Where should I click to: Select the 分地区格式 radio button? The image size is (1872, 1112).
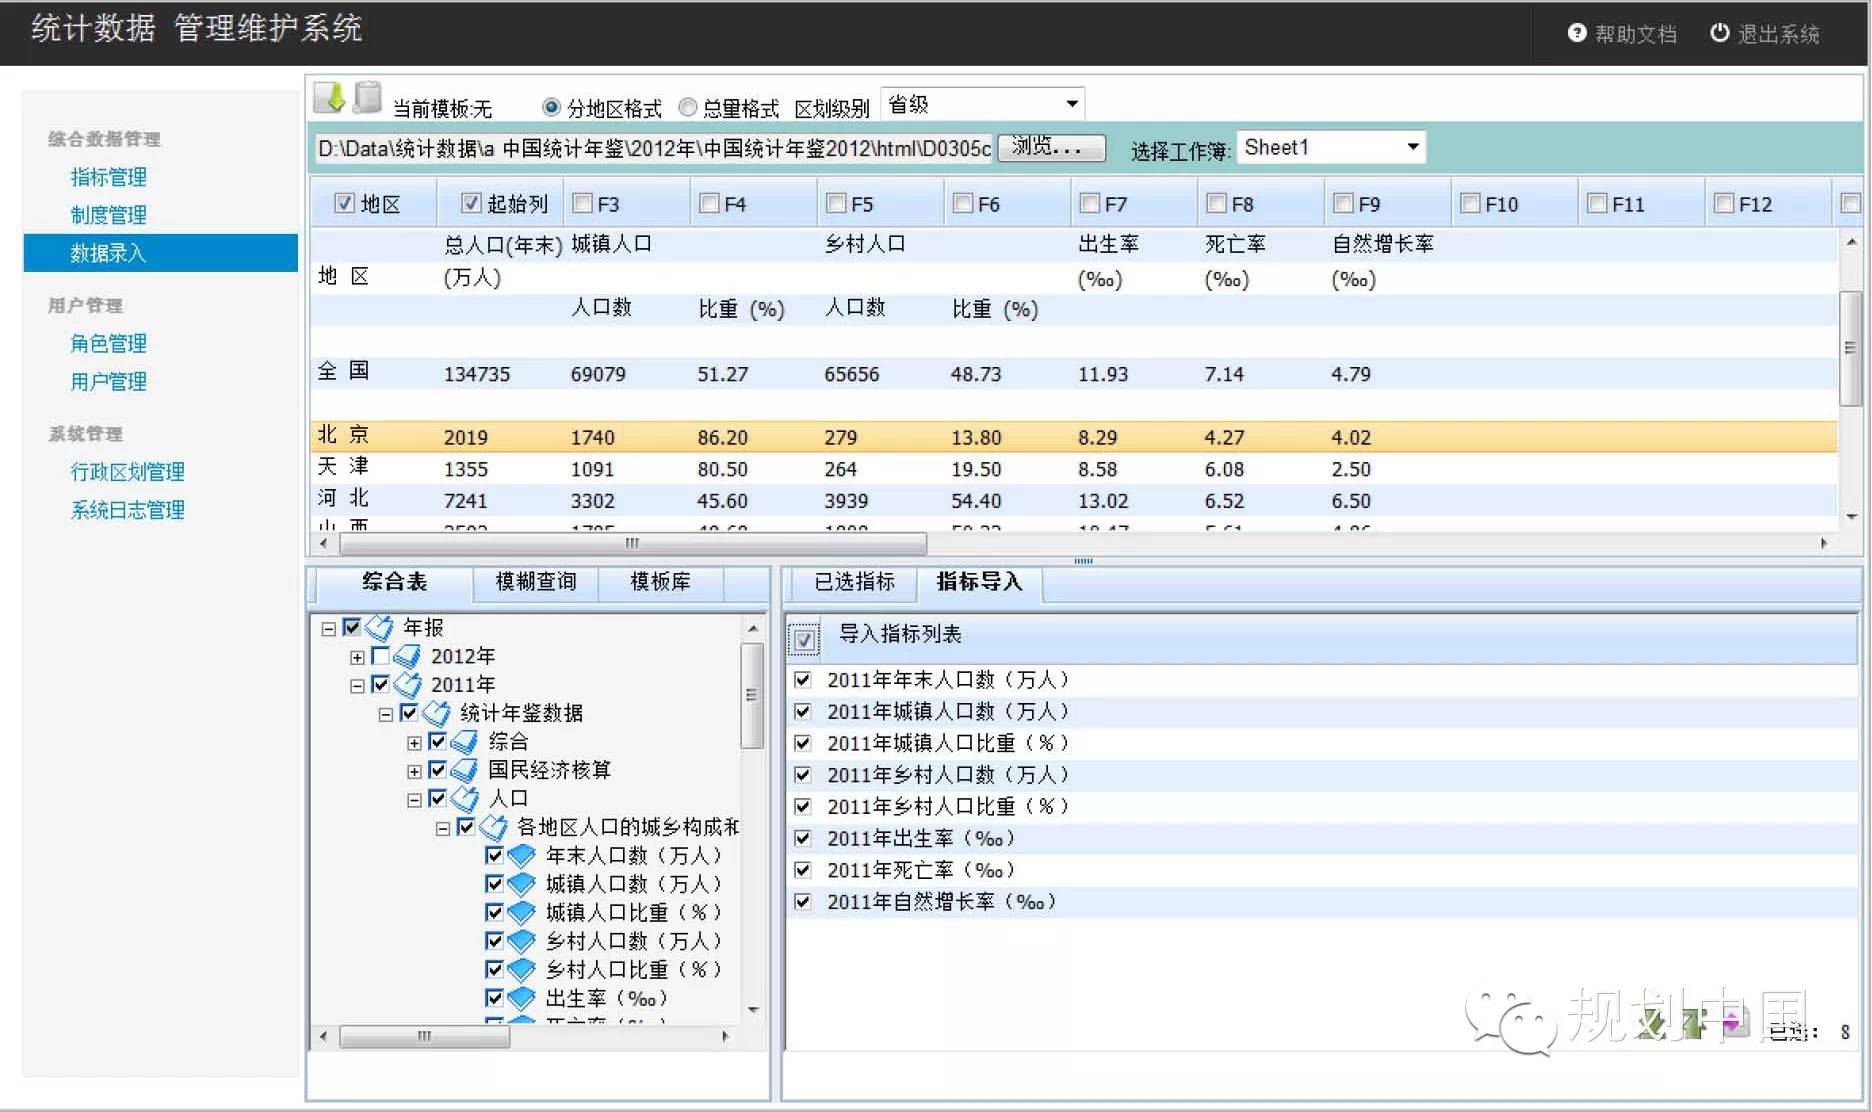click(551, 107)
